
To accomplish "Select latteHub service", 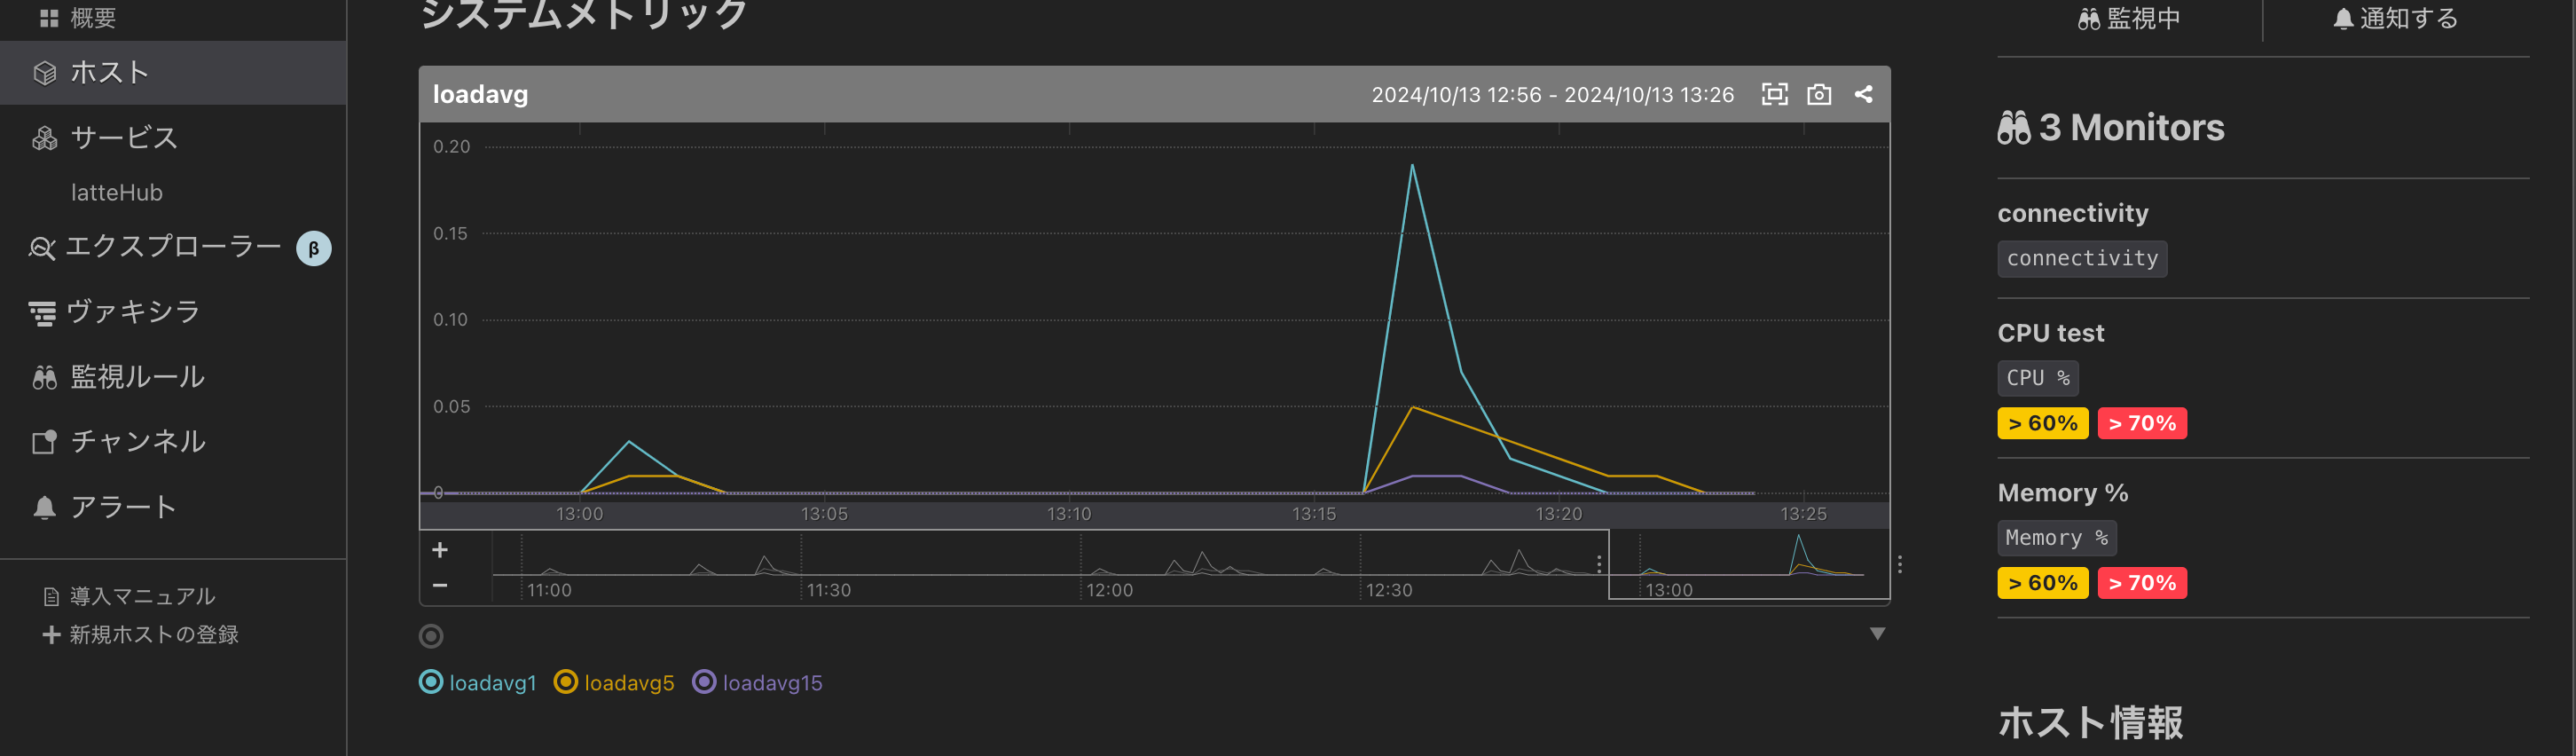I will (x=117, y=192).
